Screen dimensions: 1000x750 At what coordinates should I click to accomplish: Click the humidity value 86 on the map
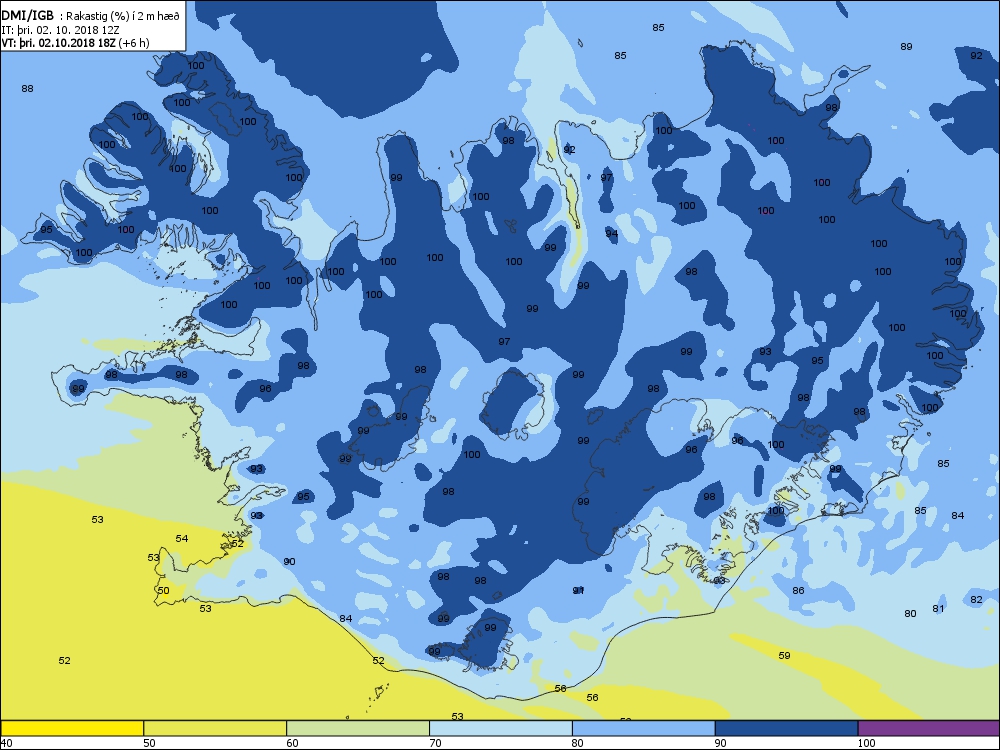pos(798,591)
